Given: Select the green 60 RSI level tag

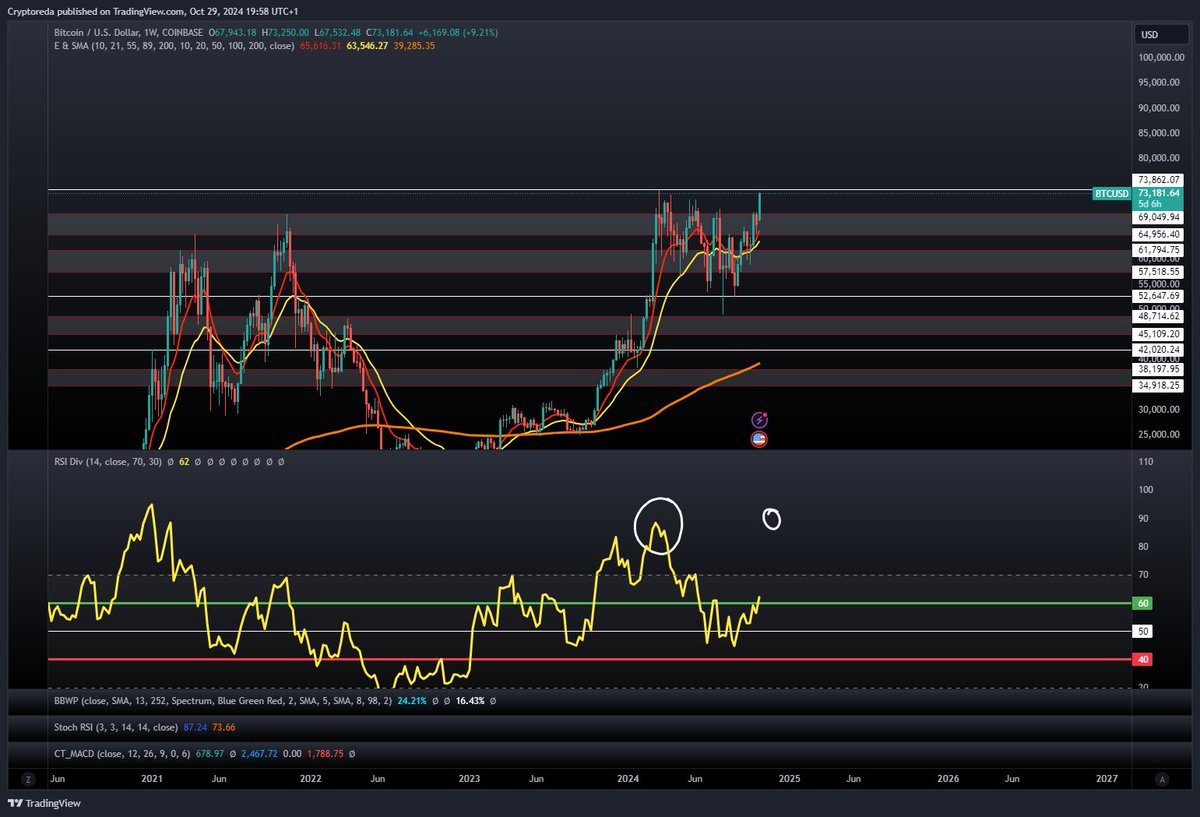Looking at the screenshot, I should [1144, 603].
